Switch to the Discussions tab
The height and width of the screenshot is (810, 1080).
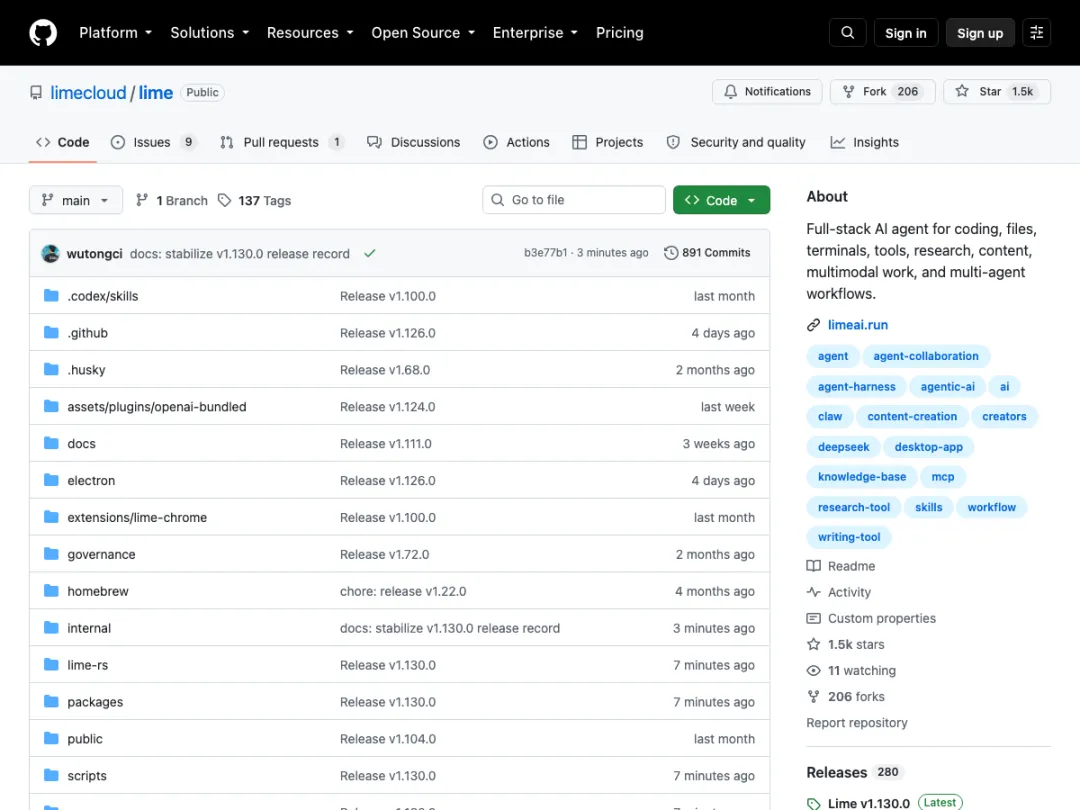413,143
